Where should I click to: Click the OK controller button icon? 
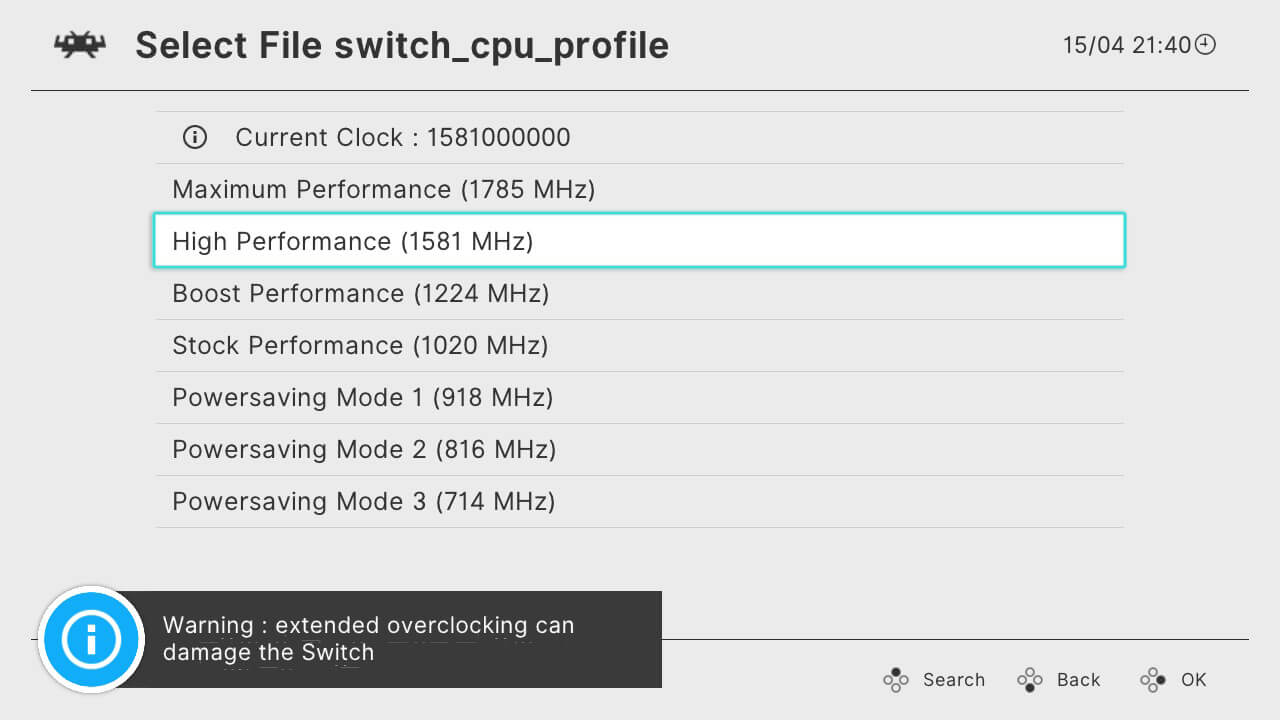1154,680
